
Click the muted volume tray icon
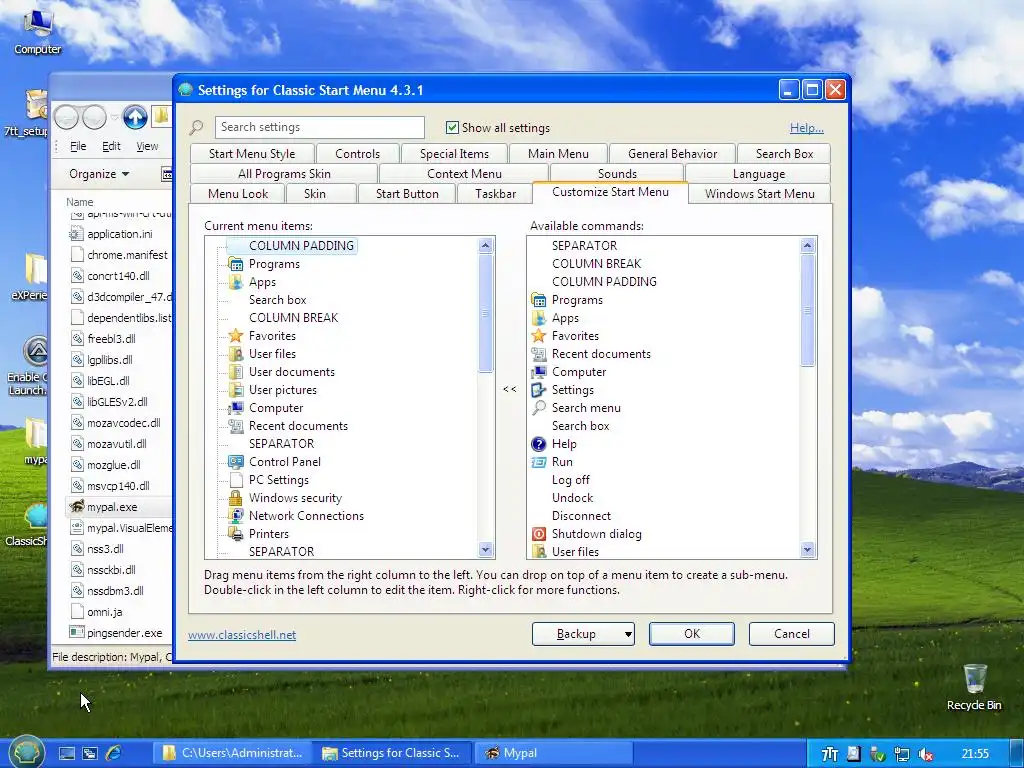coord(925,754)
